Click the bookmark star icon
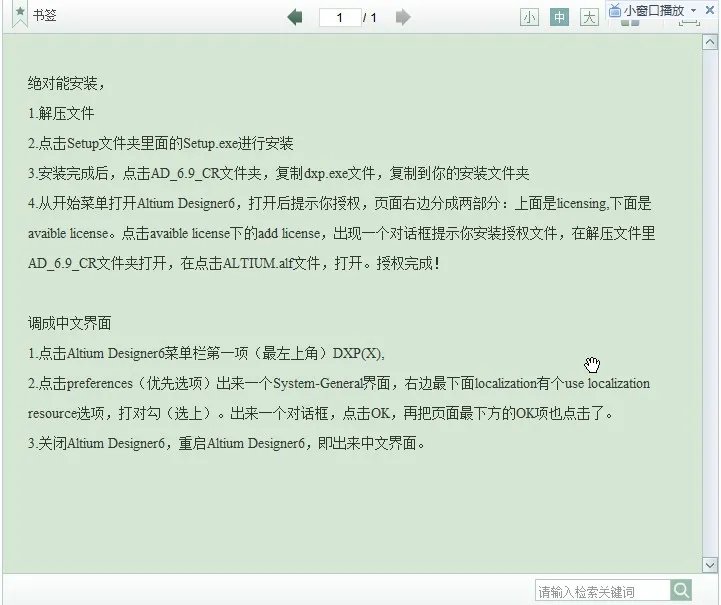The height and width of the screenshot is (605, 721). coord(20,16)
